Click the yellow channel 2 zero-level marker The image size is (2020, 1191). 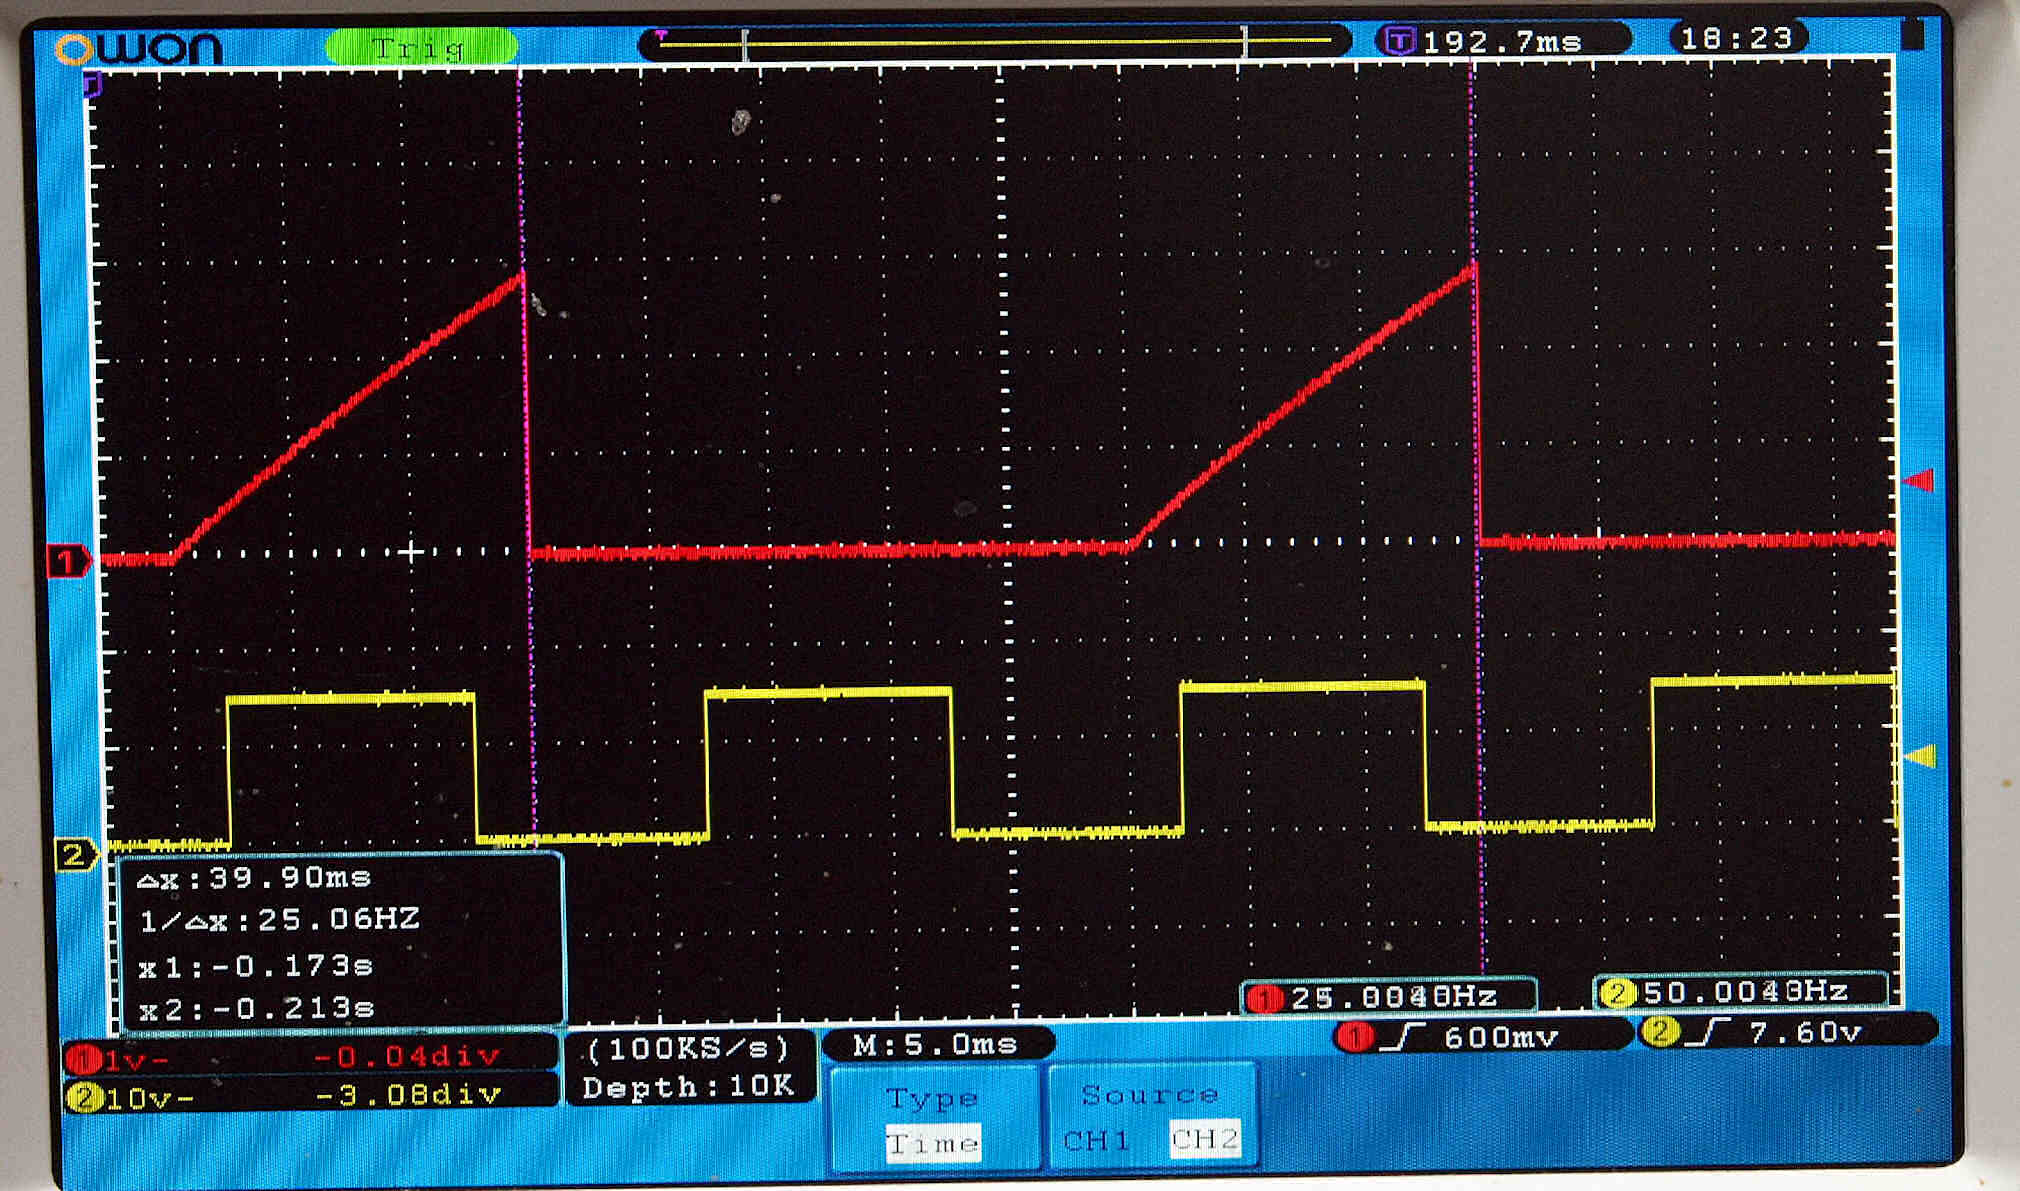tap(74, 855)
